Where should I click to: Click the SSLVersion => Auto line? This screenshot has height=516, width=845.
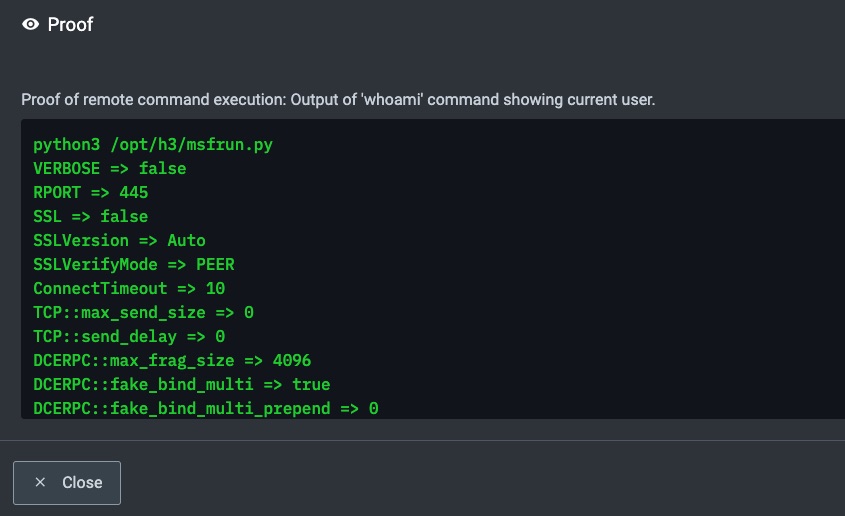click(119, 240)
